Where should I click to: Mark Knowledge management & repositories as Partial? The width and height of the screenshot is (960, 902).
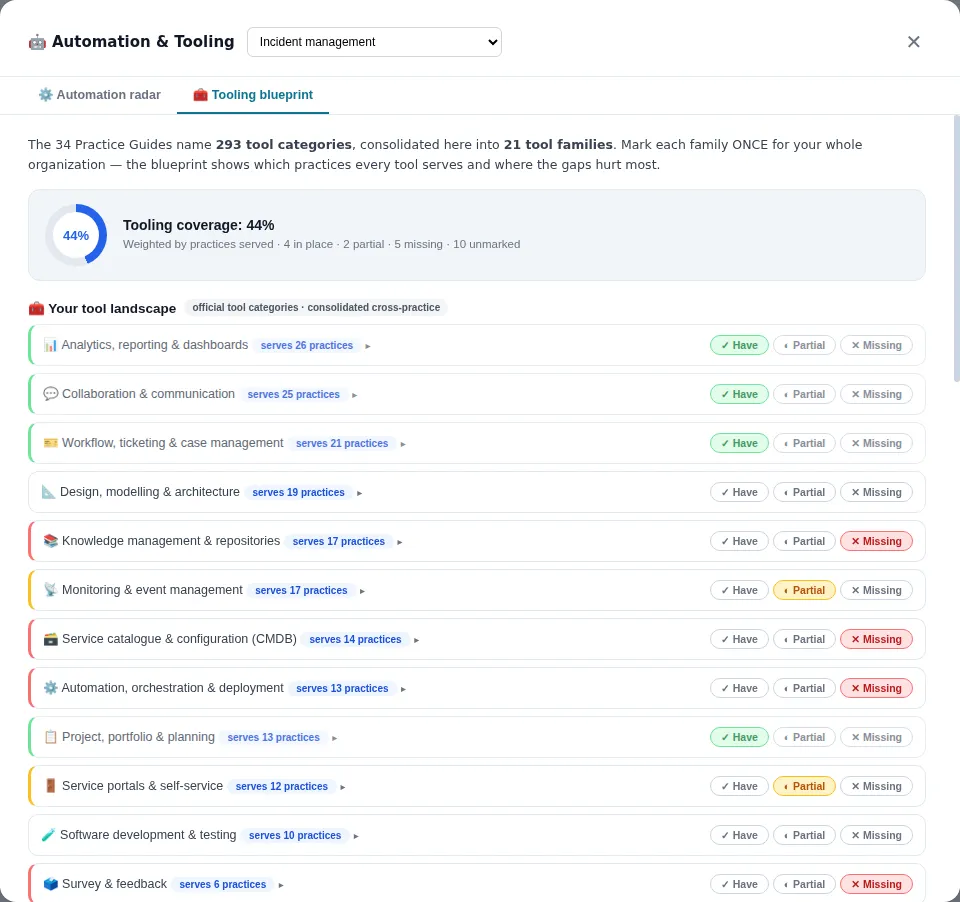[x=804, y=541]
